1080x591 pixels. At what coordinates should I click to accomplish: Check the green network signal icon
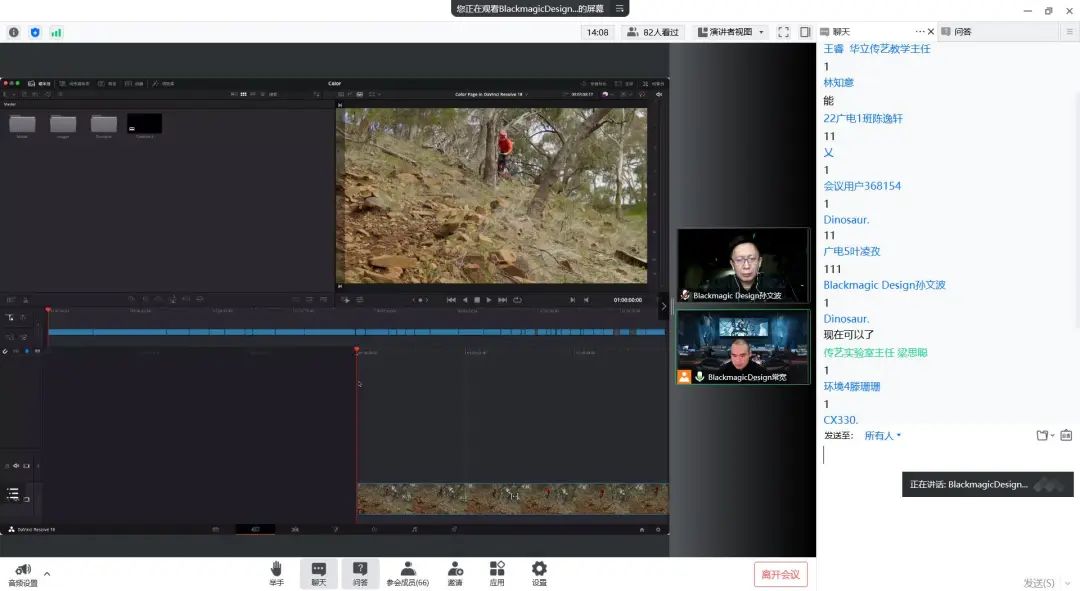(x=56, y=32)
